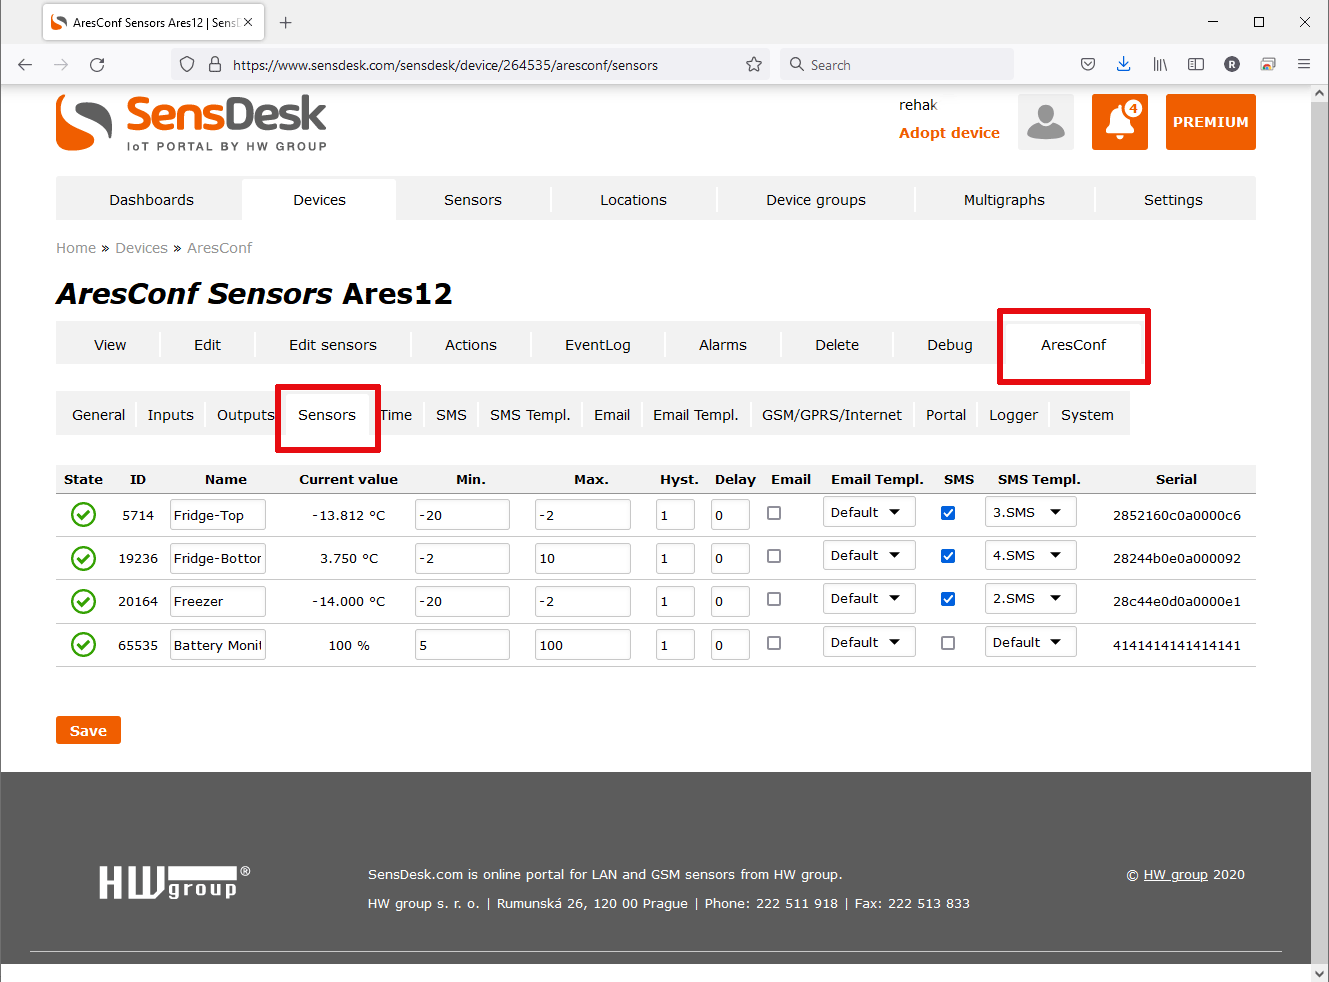Open the 3.SMS template dropdown

(x=1030, y=512)
